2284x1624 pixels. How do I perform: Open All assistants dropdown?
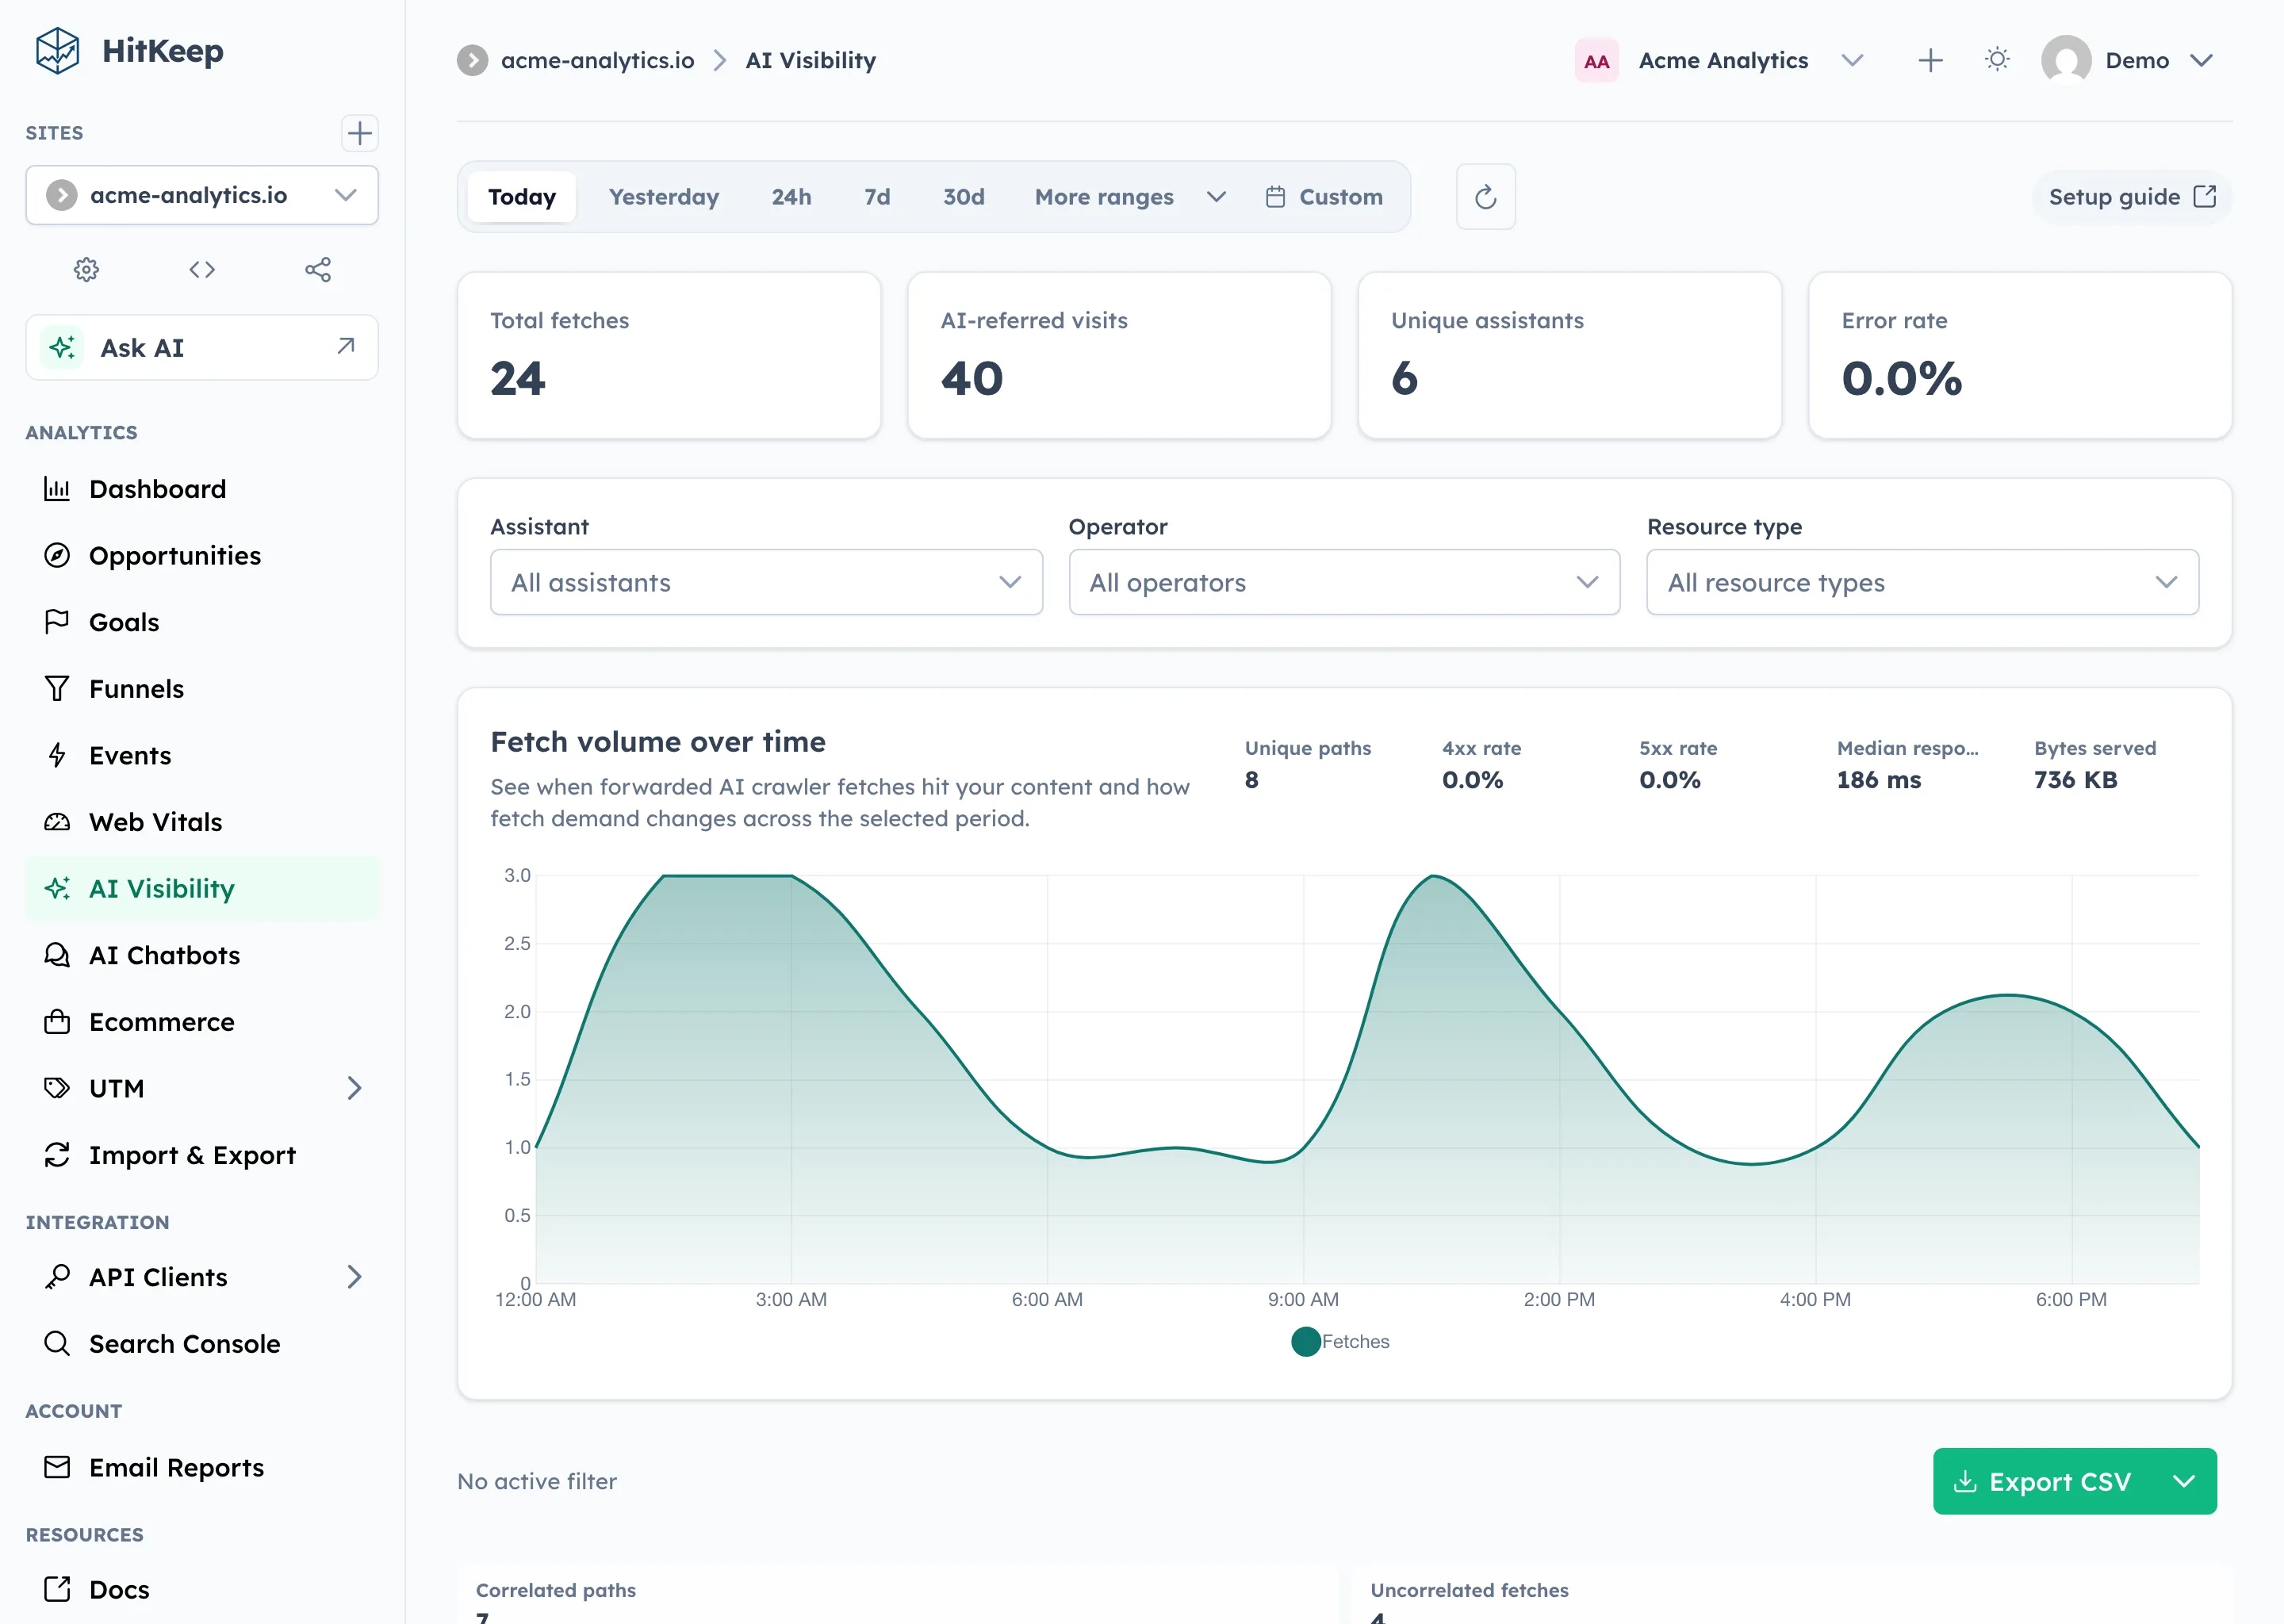[766, 582]
